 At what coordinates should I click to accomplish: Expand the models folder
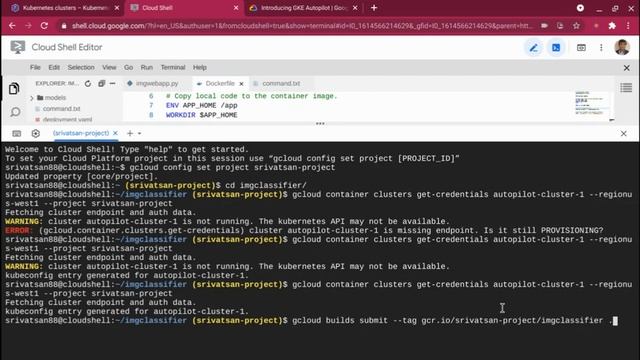(51, 98)
